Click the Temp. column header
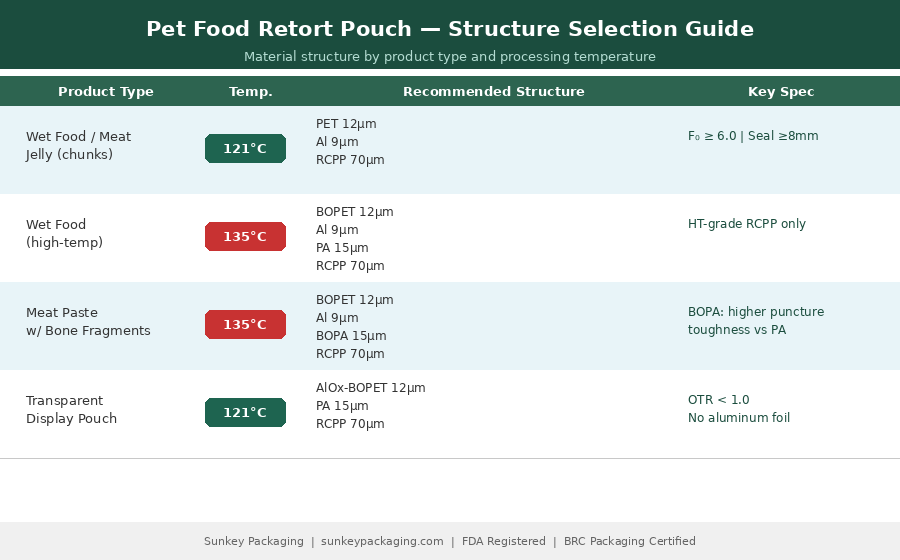900x560 pixels. click(251, 92)
